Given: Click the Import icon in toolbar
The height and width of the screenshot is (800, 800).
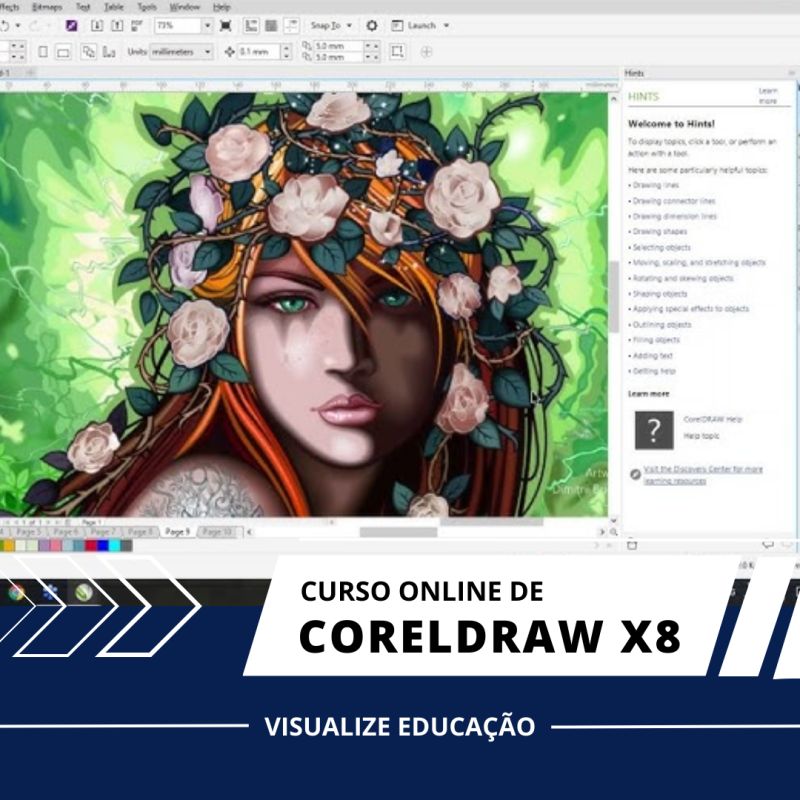Looking at the screenshot, I should tap(97, 26).
